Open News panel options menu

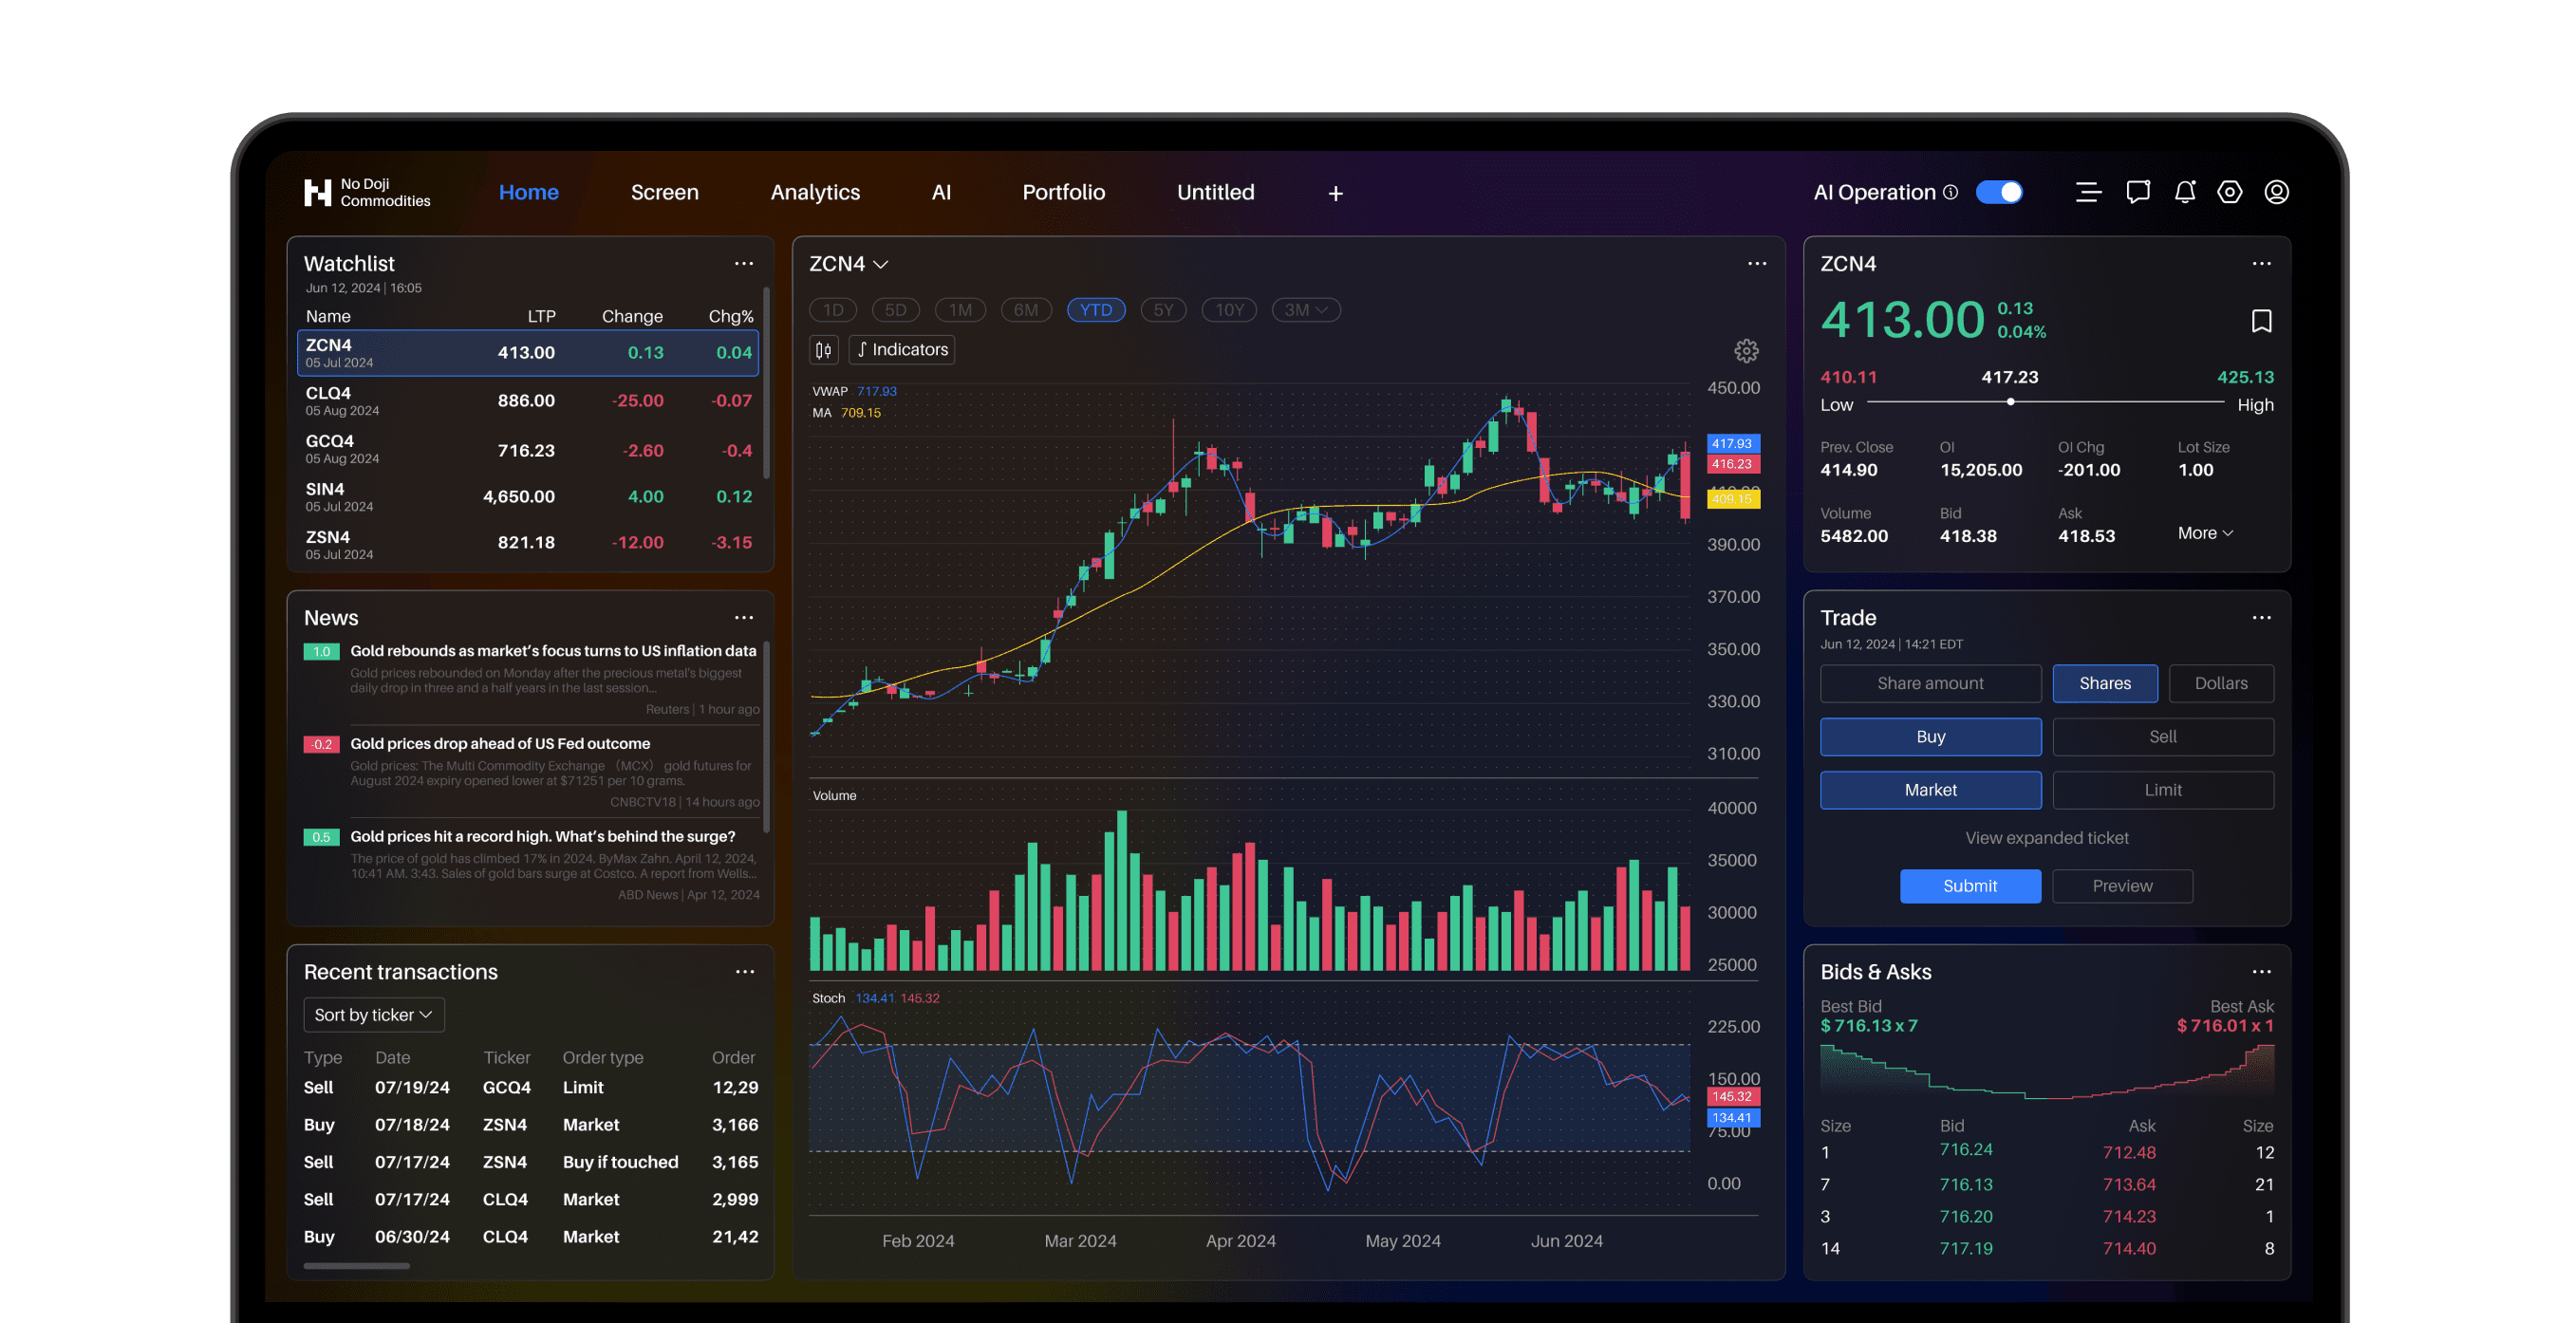744,618
